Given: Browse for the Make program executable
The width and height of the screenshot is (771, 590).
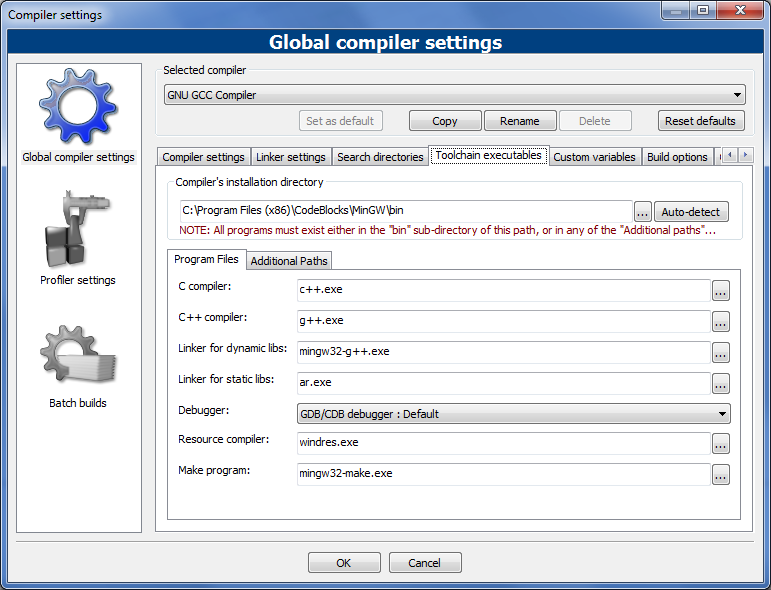Looking at the screenshot, I should pyautogui.click(x=720, y=475).
